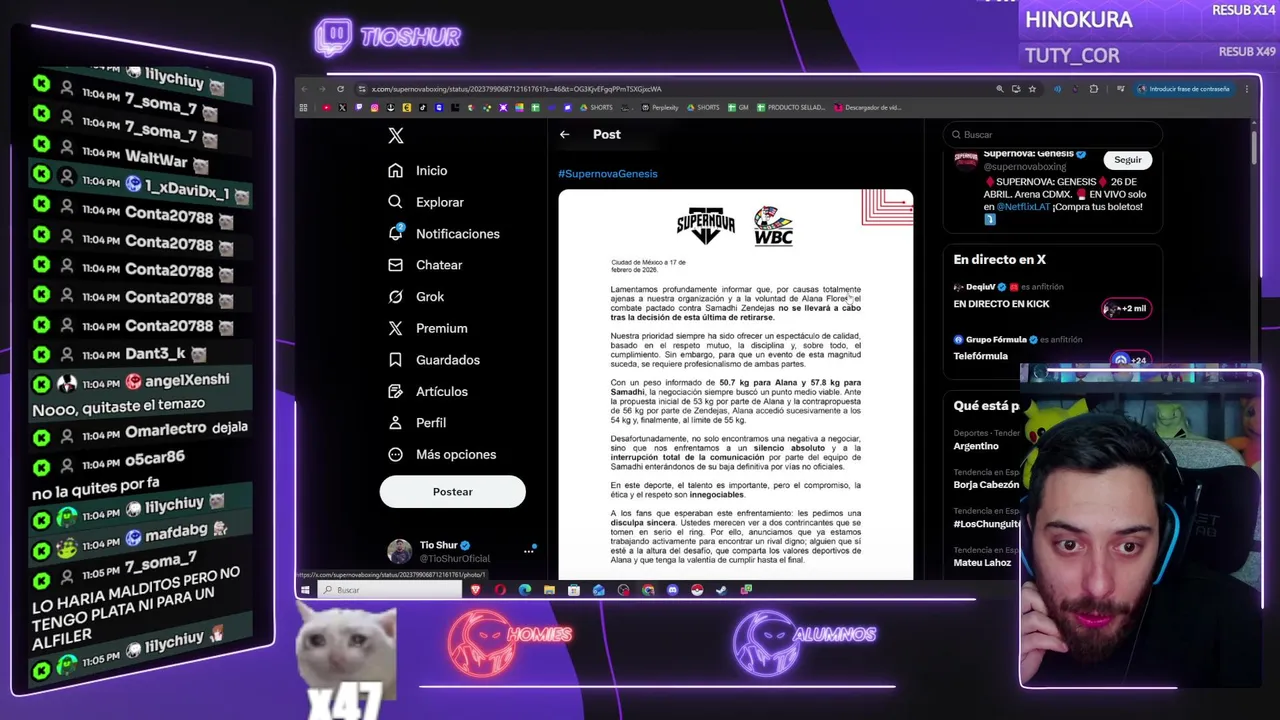Click the Guardados bookmark icon

[x=396, y=360]
